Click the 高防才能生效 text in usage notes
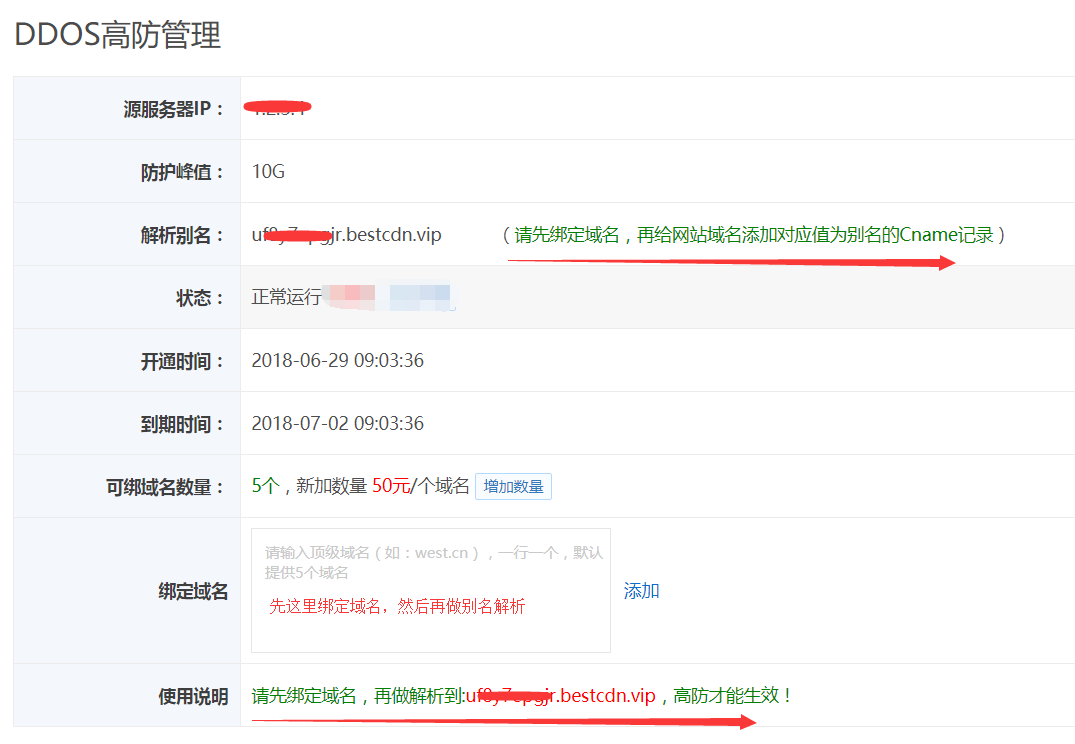 tap(734, 696)
